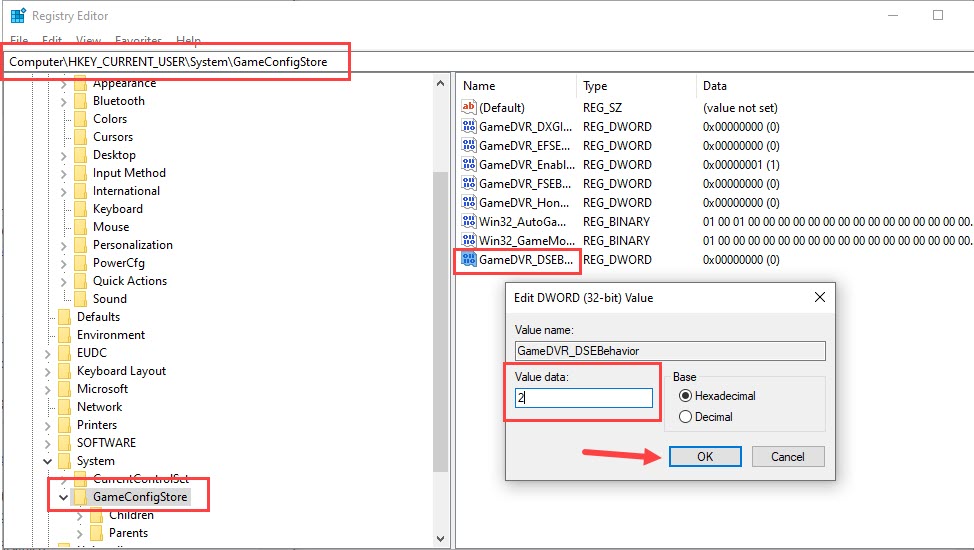The image size is (974, 550).
Task: Click the PowerCfg folder icon
Action: [x=81, y=263]
